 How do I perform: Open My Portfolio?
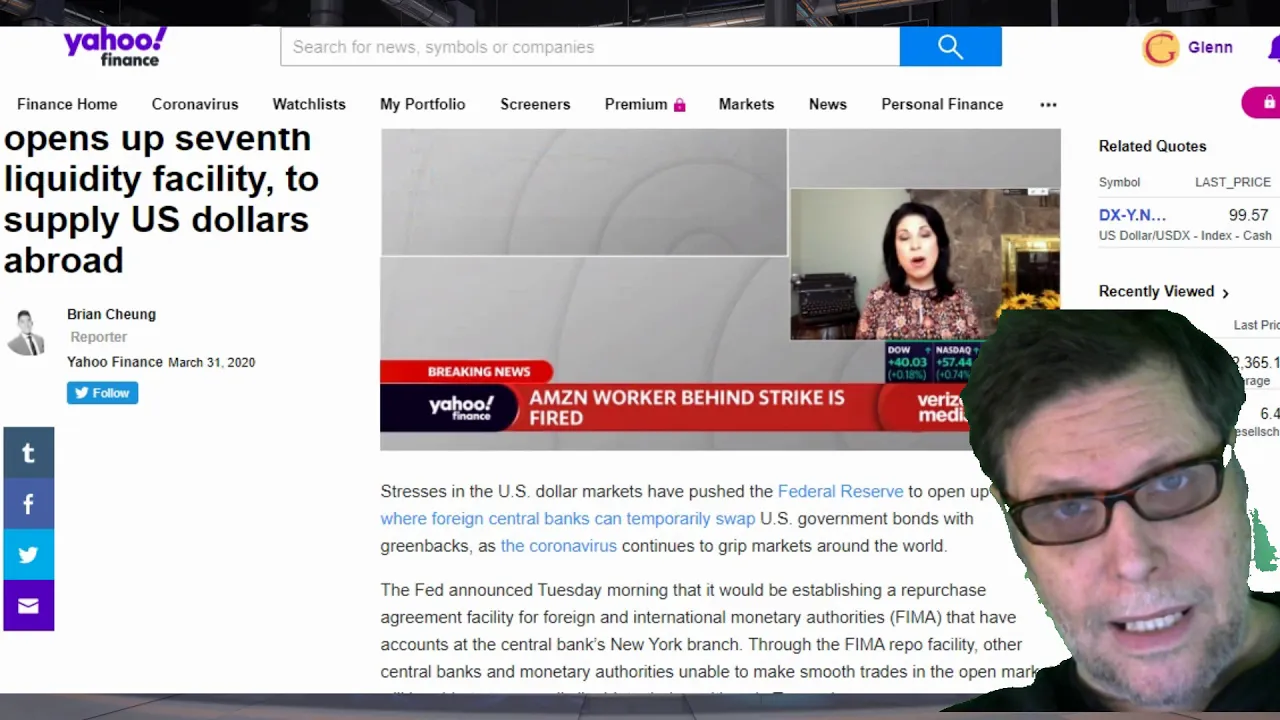click(x=422, y=104)
